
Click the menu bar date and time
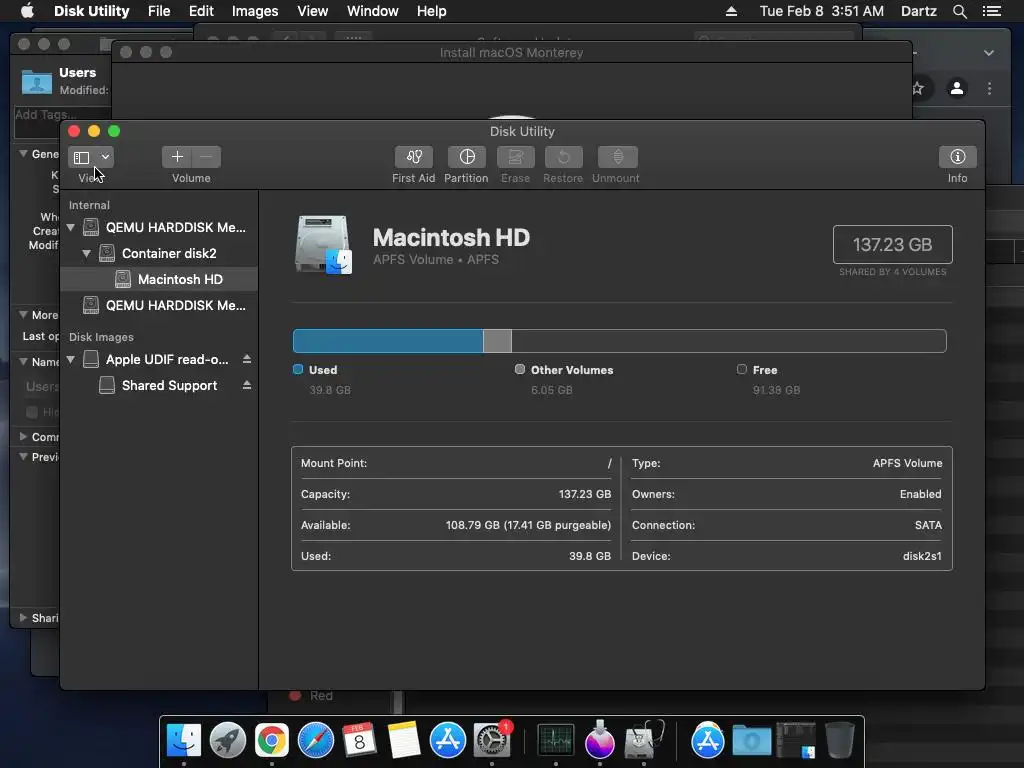(822, 11)
